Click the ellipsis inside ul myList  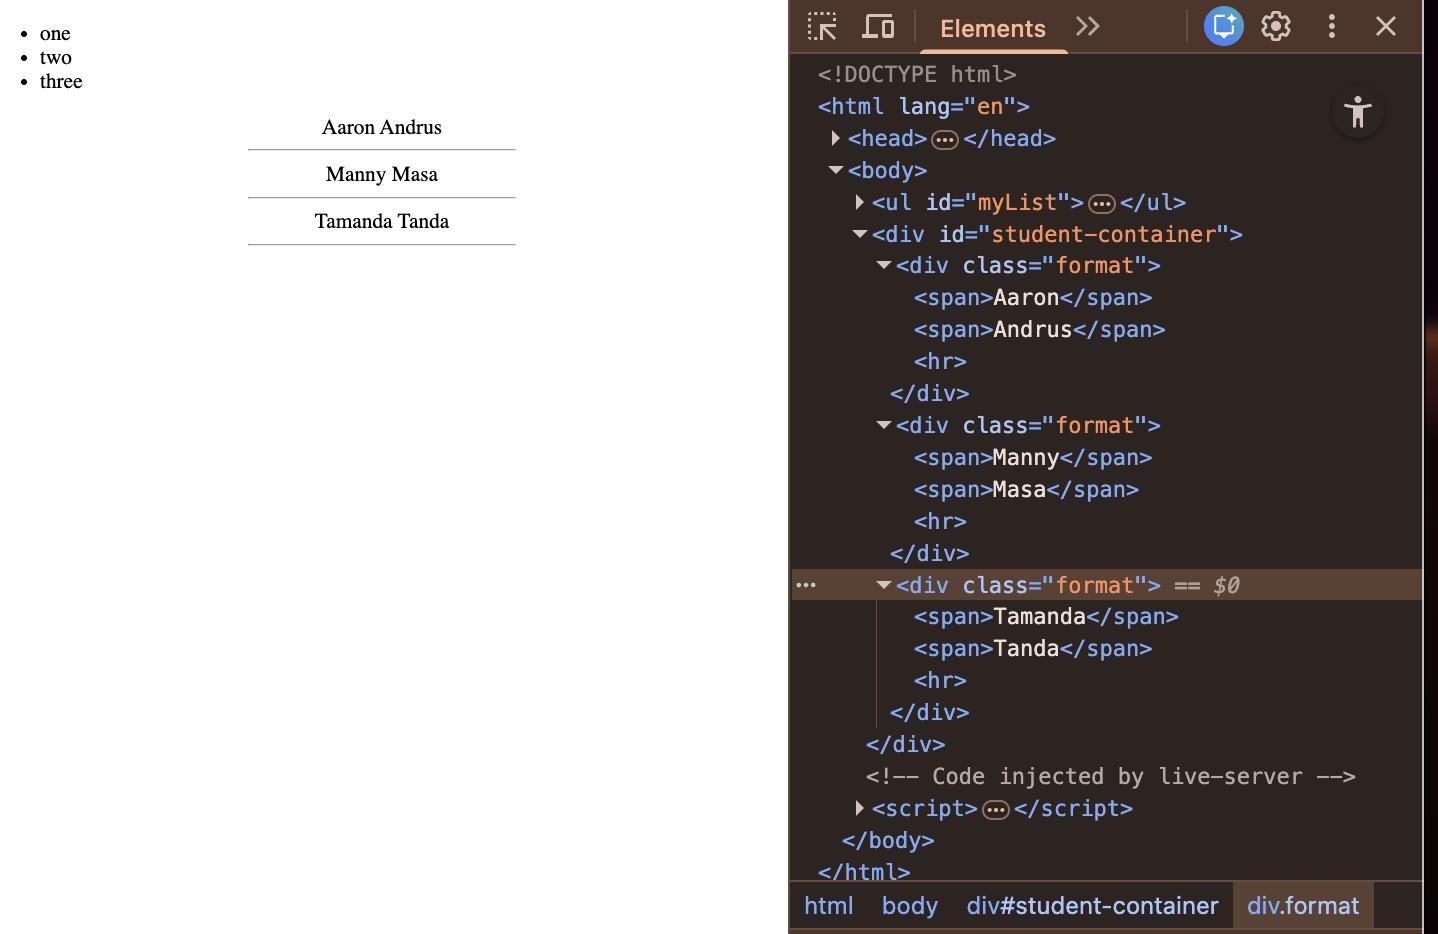pos(1101,202)
